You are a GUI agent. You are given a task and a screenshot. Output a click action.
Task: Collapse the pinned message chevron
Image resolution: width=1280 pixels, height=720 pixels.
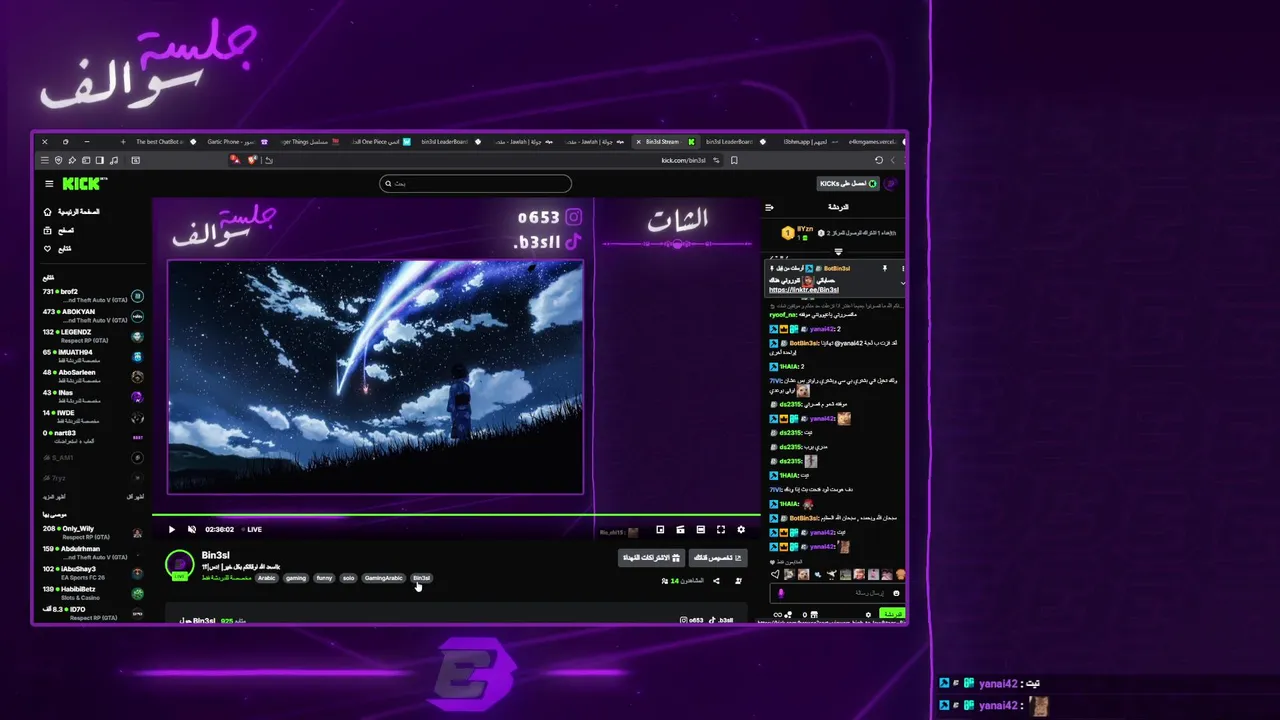[x=903, y=283]
